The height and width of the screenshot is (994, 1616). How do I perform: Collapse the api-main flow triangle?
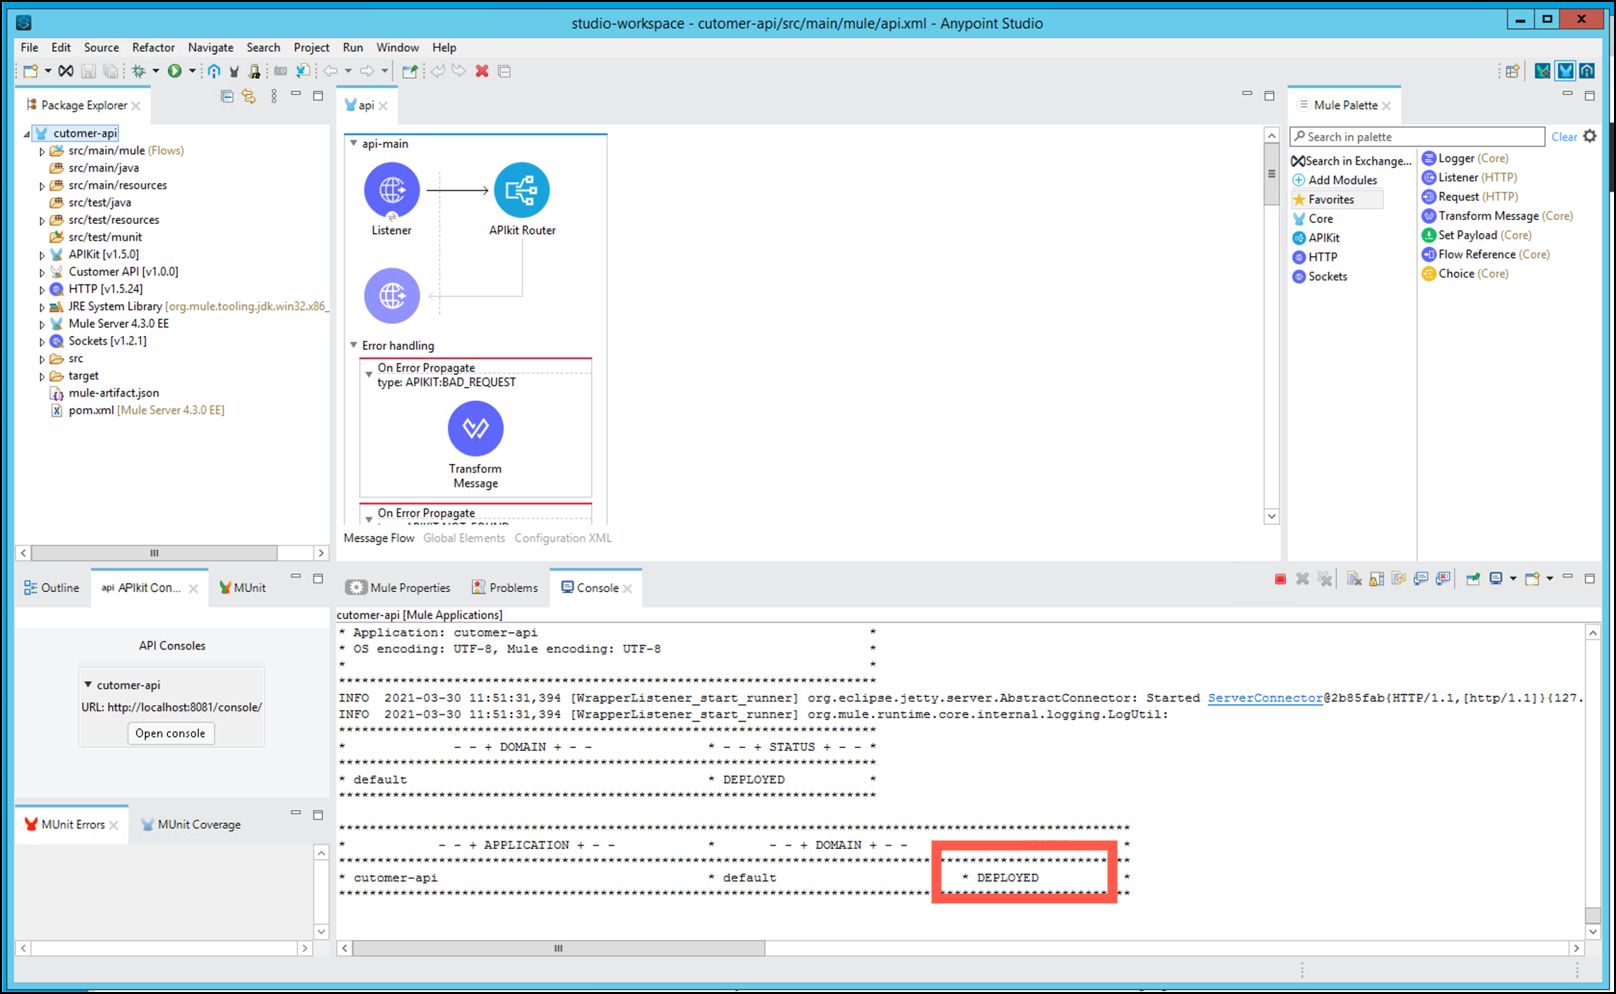pyautogui.click(x=353, y=144)
